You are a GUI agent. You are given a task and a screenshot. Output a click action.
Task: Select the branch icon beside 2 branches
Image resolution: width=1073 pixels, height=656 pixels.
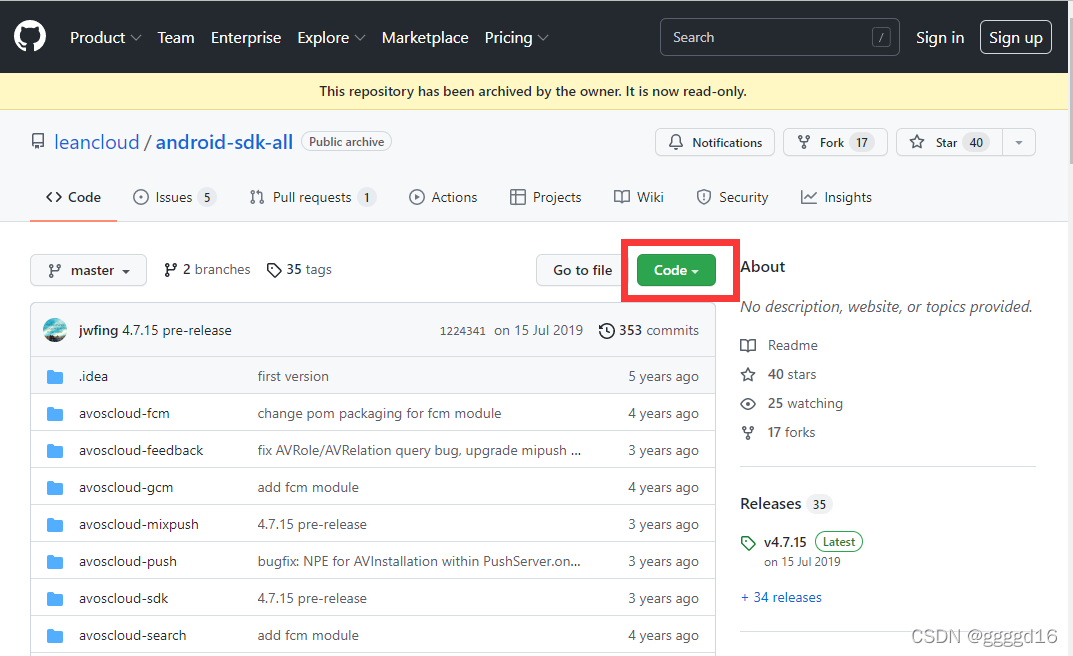pyautogui.click(x=170, y=270)
